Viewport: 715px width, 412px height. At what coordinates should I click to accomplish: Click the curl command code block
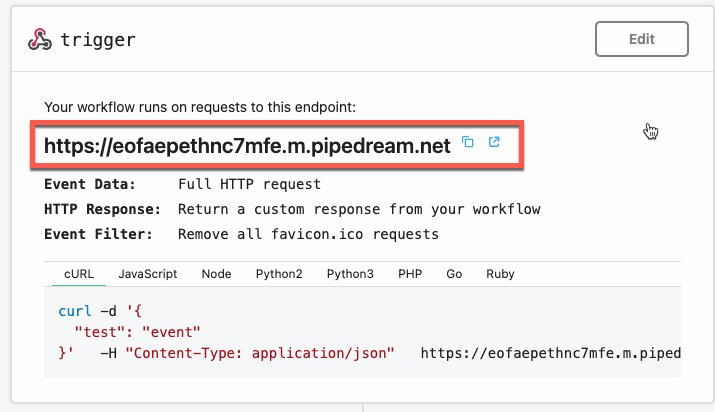point(363,332)
